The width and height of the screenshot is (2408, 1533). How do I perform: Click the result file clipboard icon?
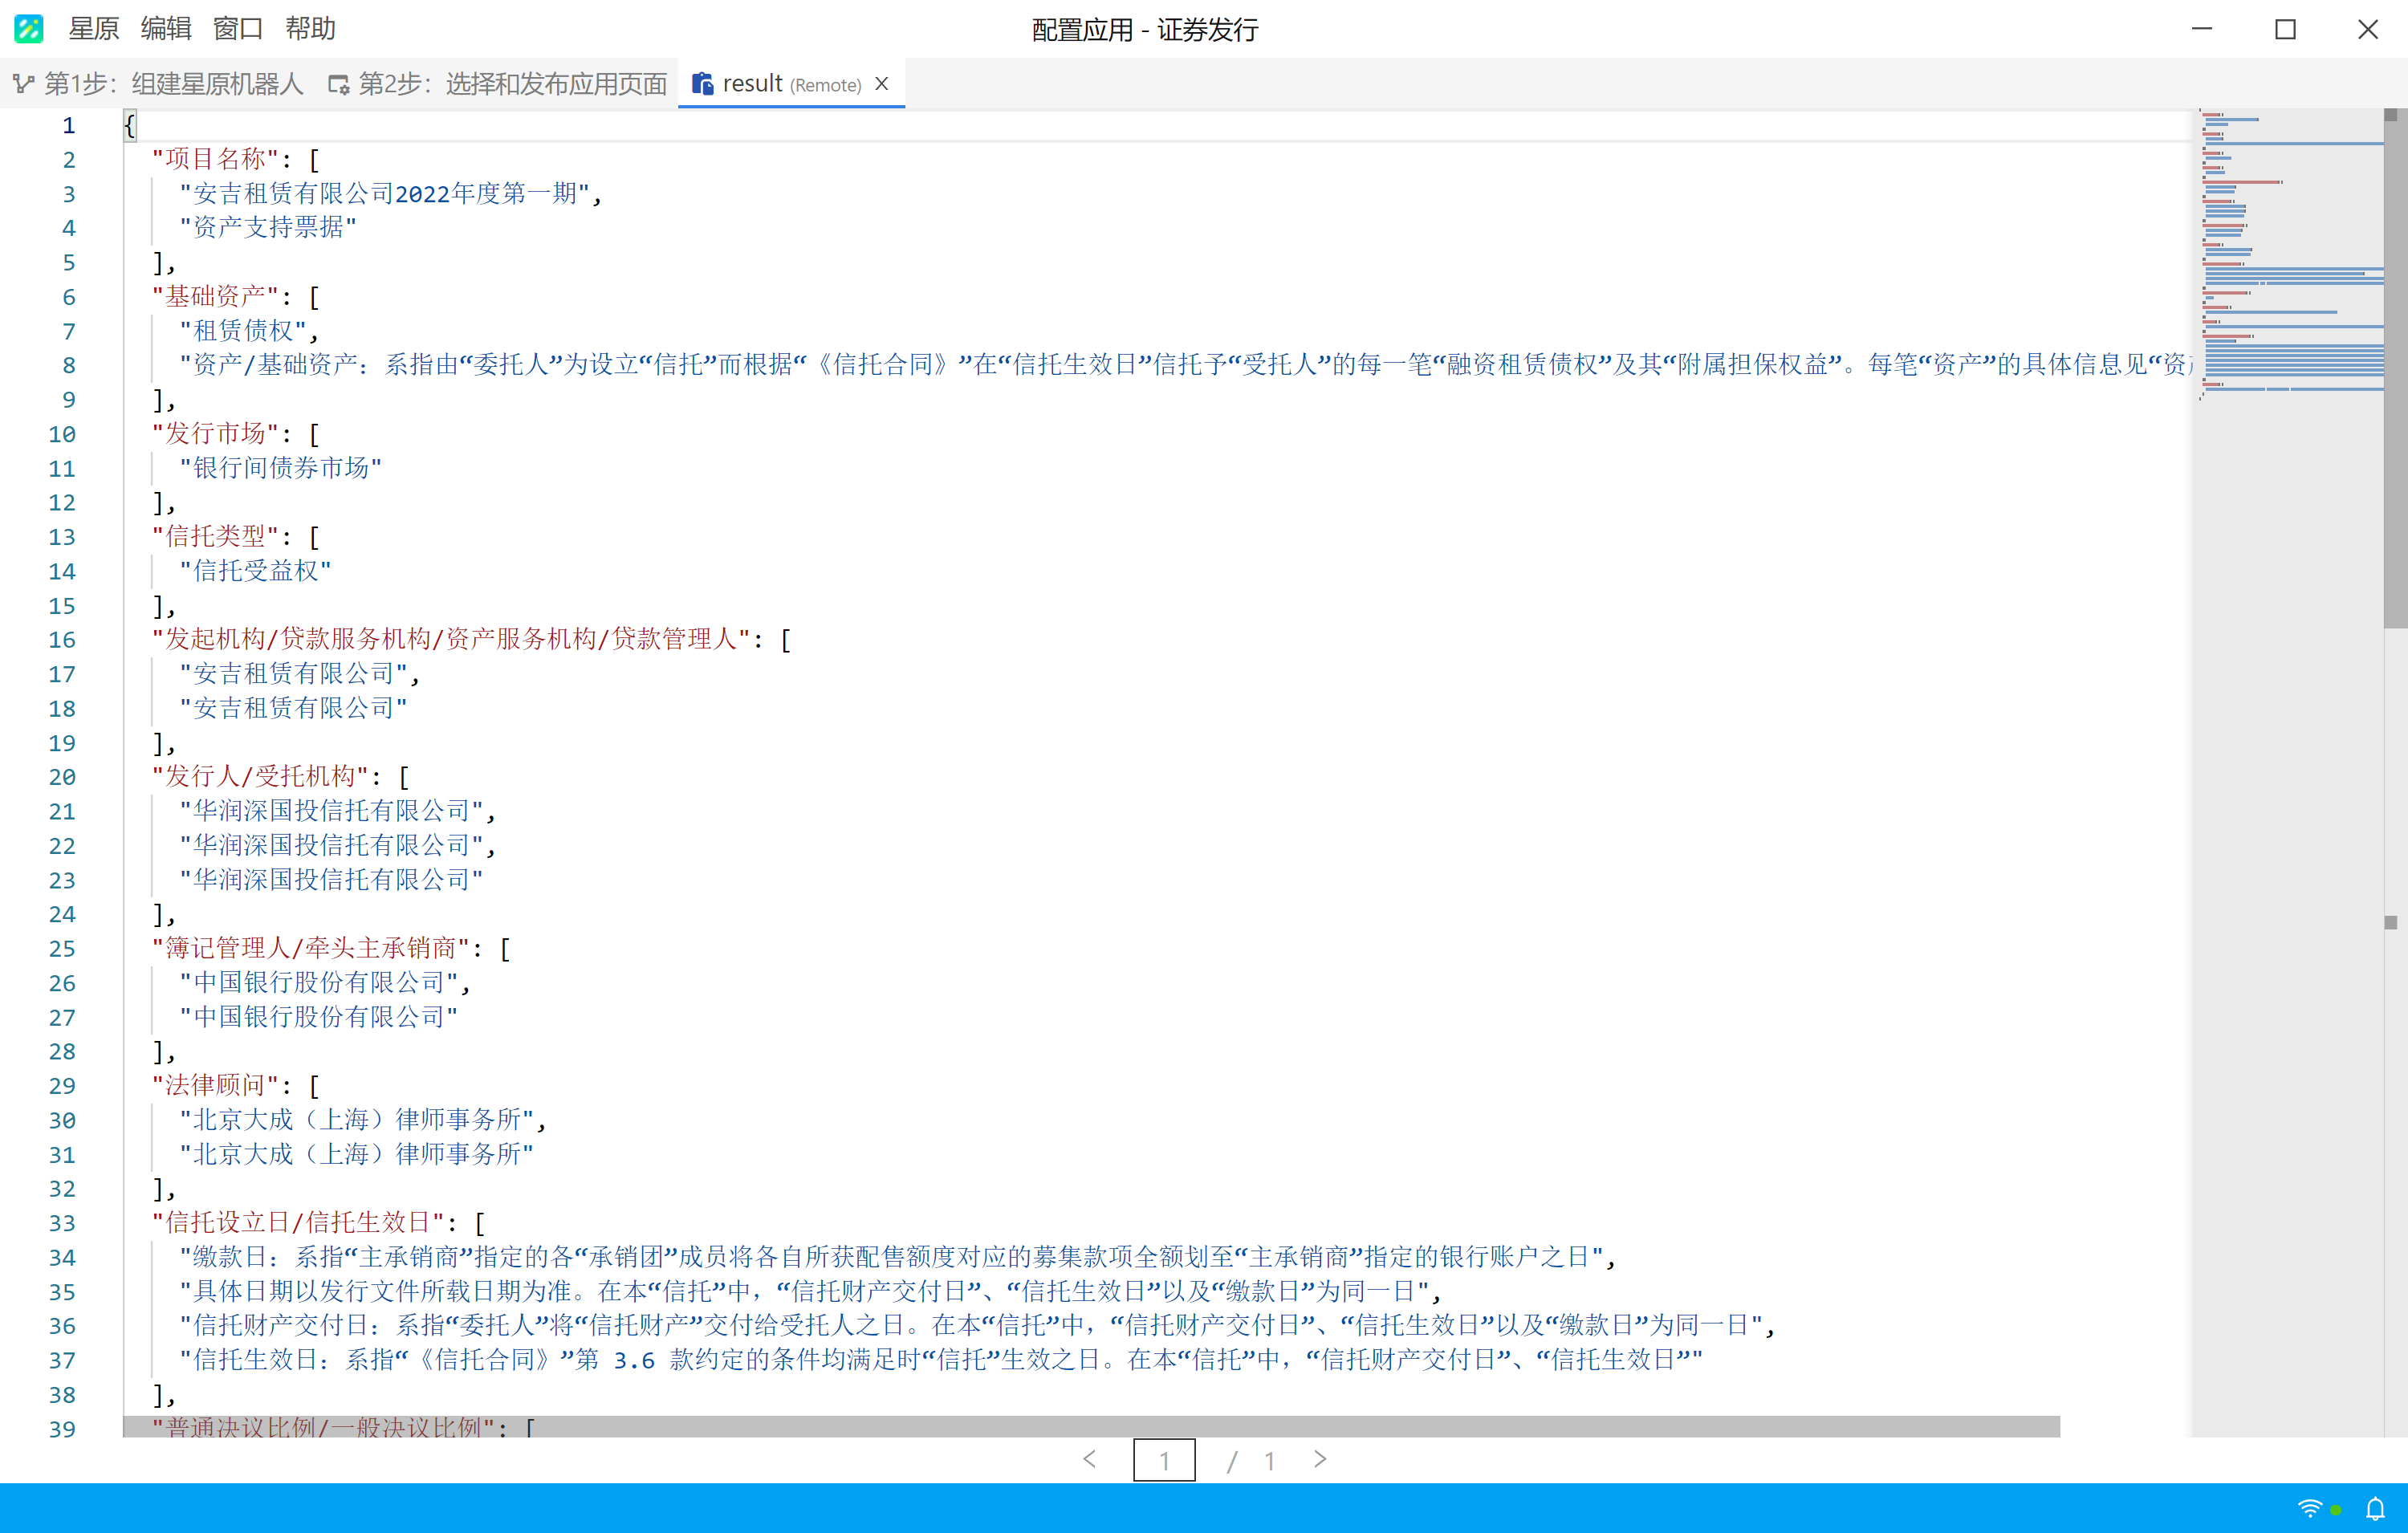coord(703,84)
